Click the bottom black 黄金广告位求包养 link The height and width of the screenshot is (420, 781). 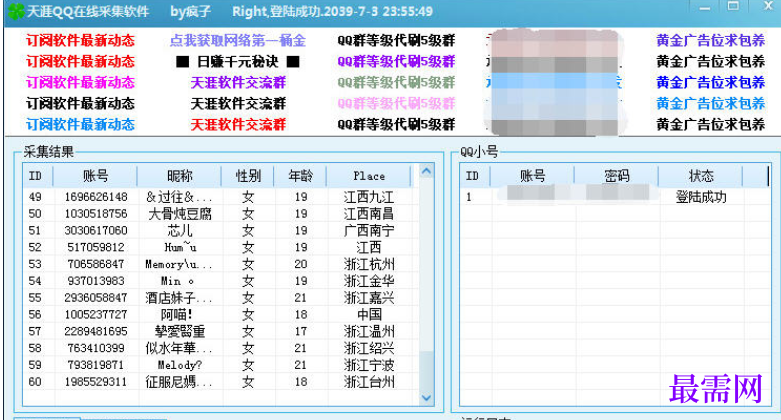pos(710,124)
